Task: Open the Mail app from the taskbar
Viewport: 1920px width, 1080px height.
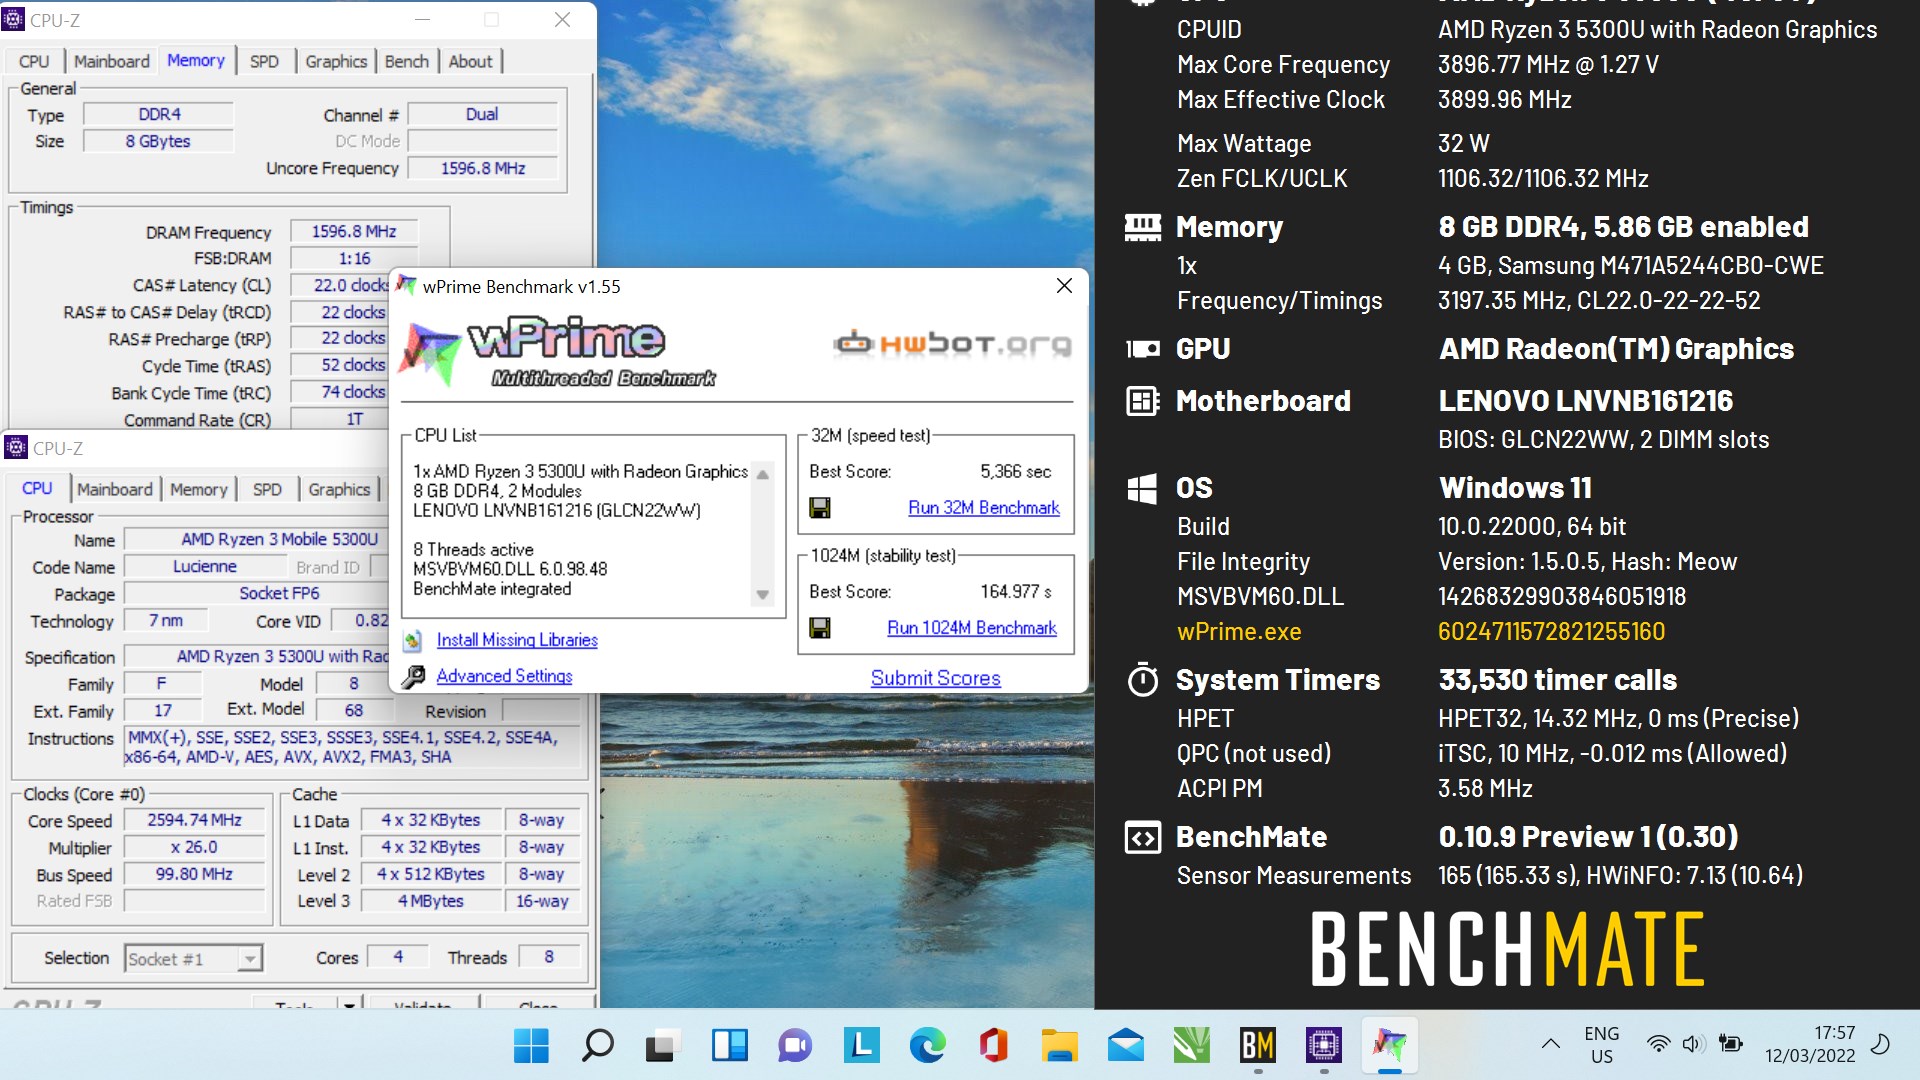Action: [x=1125, y=1046]
